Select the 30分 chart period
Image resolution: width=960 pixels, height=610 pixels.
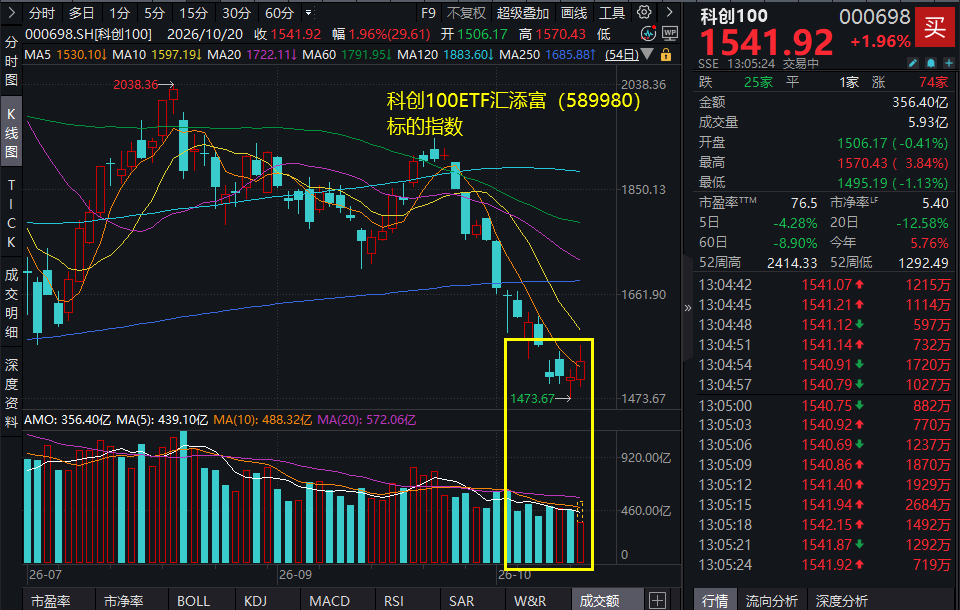pyautogui.click(x=236, y=13)
